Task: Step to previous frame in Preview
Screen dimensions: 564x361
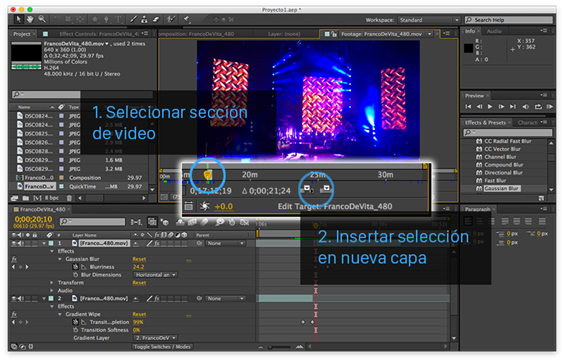Action: pos(479,107)
